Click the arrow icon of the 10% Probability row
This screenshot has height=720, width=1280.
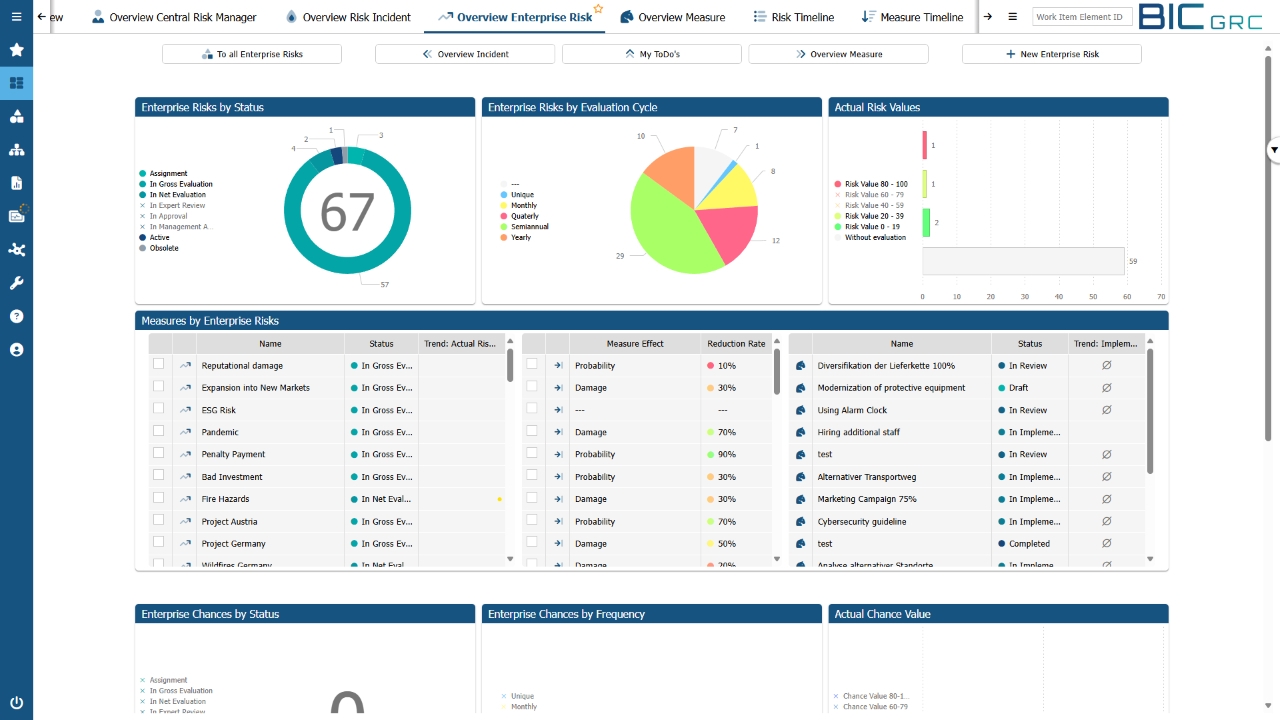(x=558, y=366)
